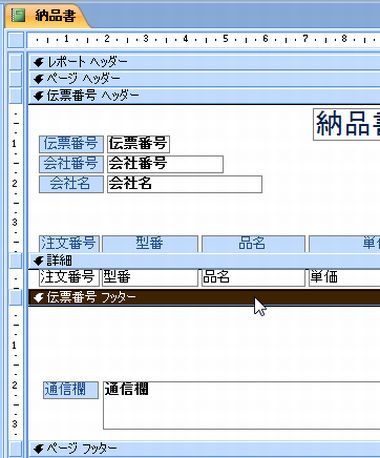Select the 会社名 text box

pyautogui.click(x=184, y=184)
